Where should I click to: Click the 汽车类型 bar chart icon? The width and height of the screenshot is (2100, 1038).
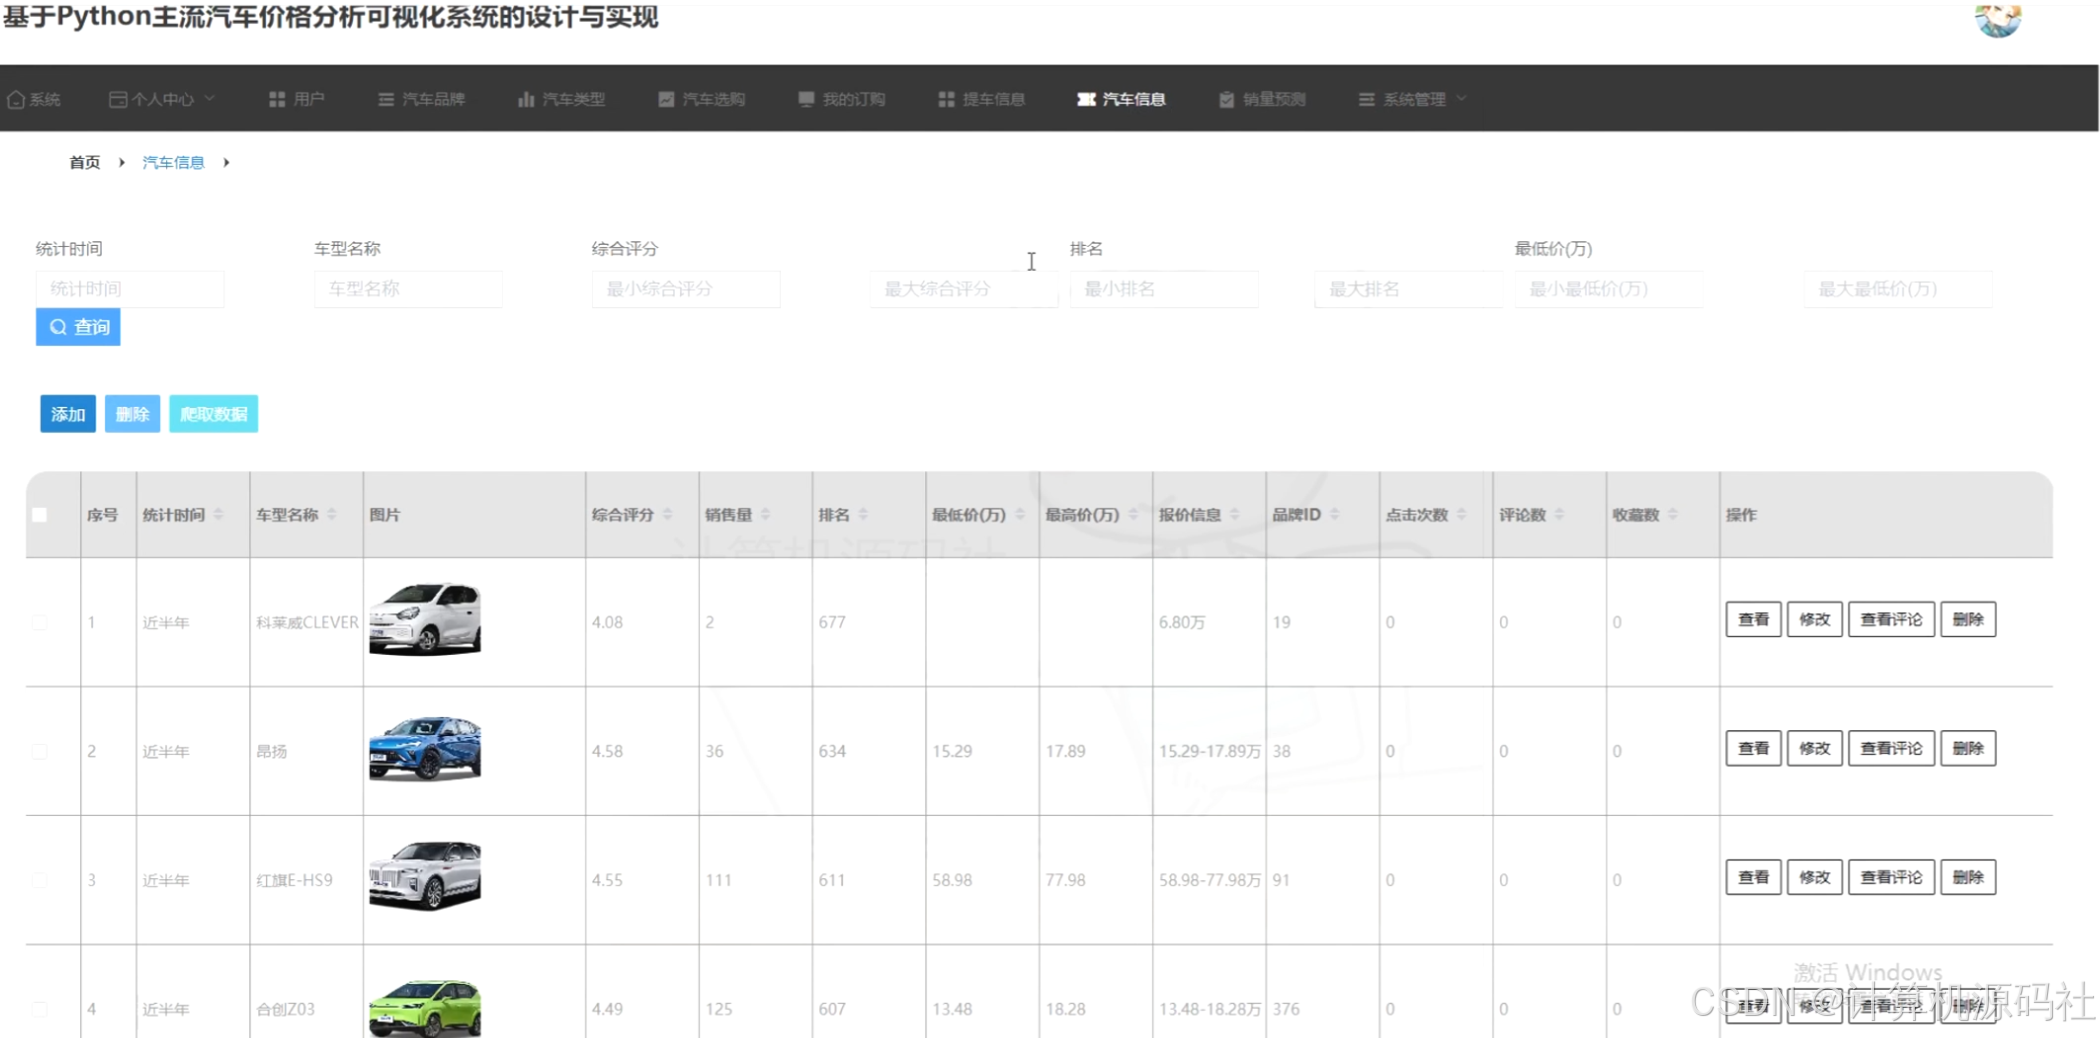526,99
